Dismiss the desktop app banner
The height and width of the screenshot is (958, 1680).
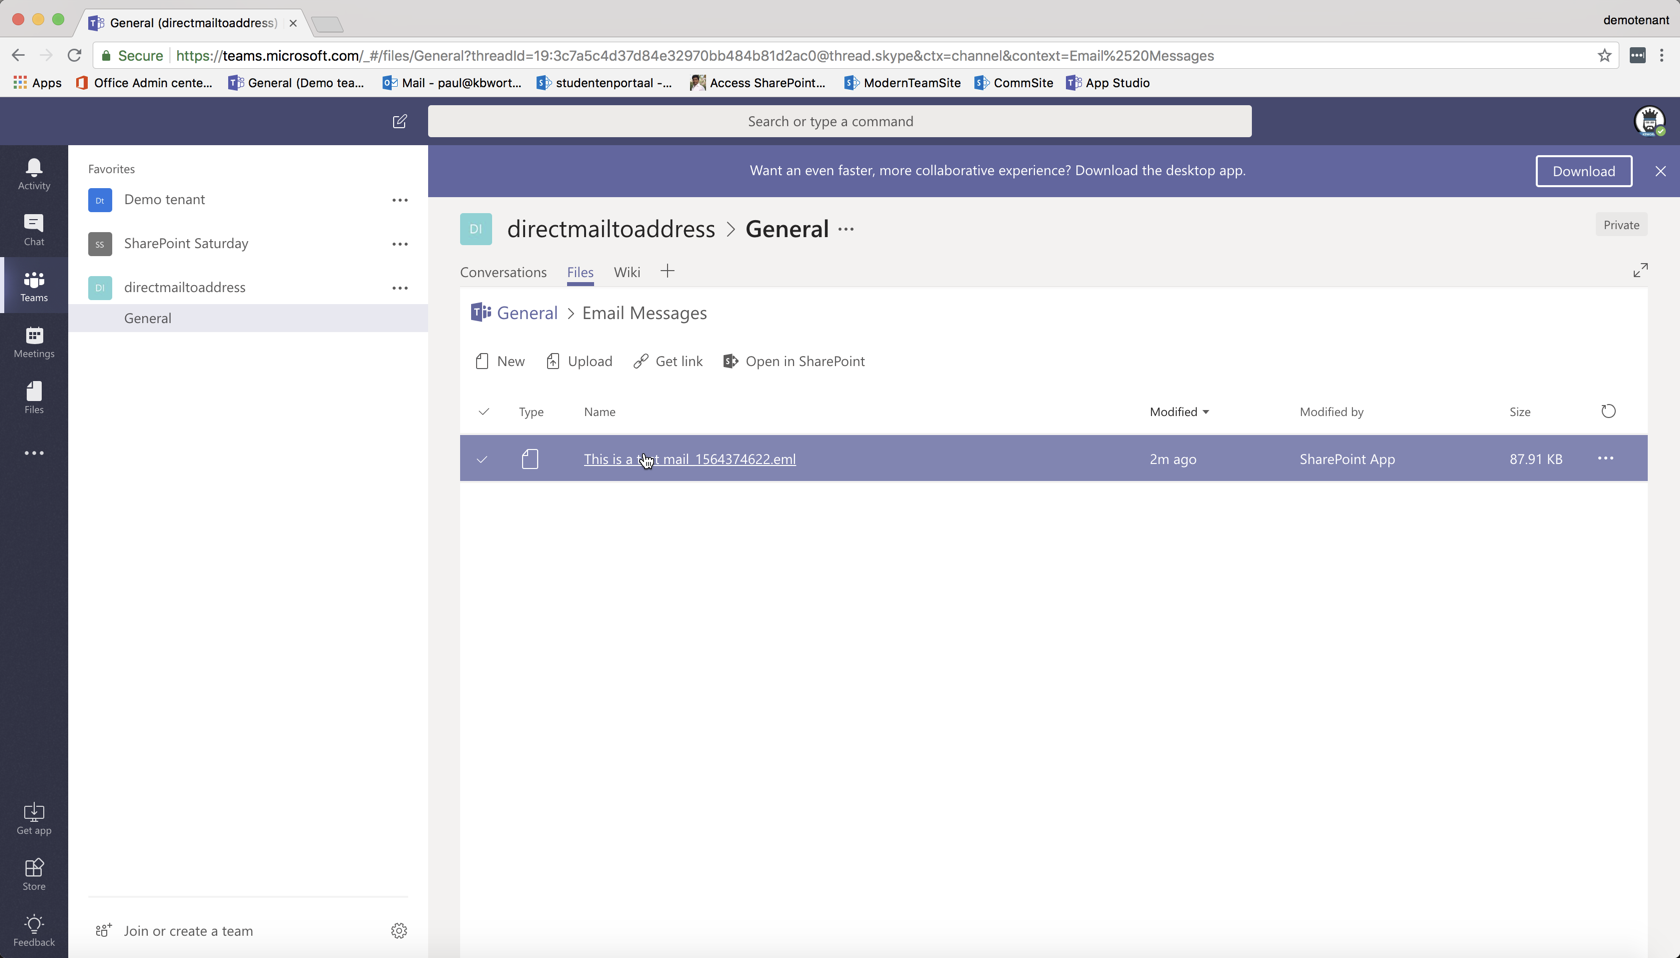click(1661, 171)
